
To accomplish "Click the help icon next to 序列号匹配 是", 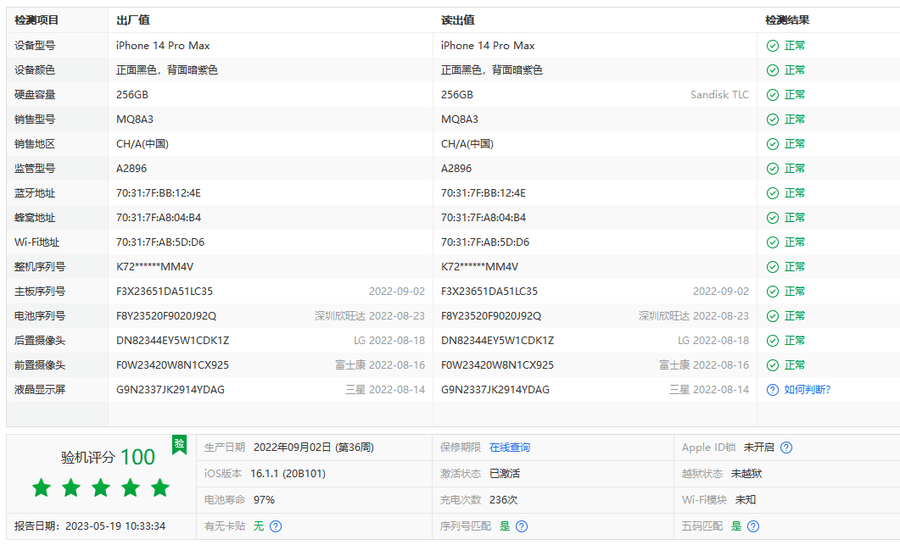I will 522,526.
